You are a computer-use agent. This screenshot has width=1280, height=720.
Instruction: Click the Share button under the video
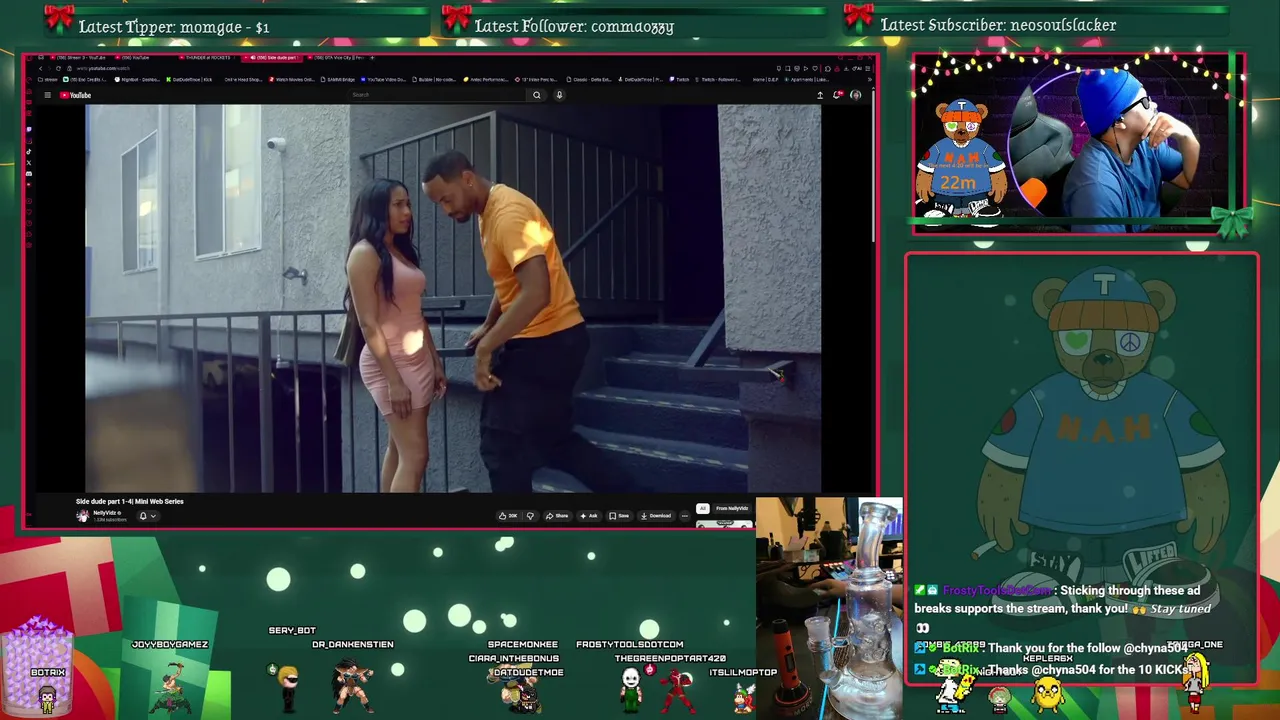(x=556, y=516)
